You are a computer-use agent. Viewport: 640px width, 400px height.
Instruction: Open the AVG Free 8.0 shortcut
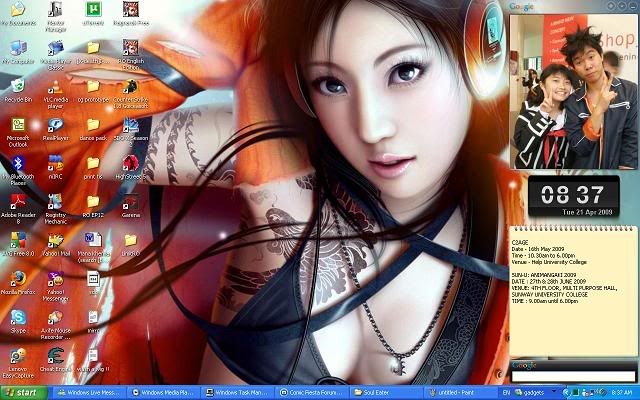[18, 244]
